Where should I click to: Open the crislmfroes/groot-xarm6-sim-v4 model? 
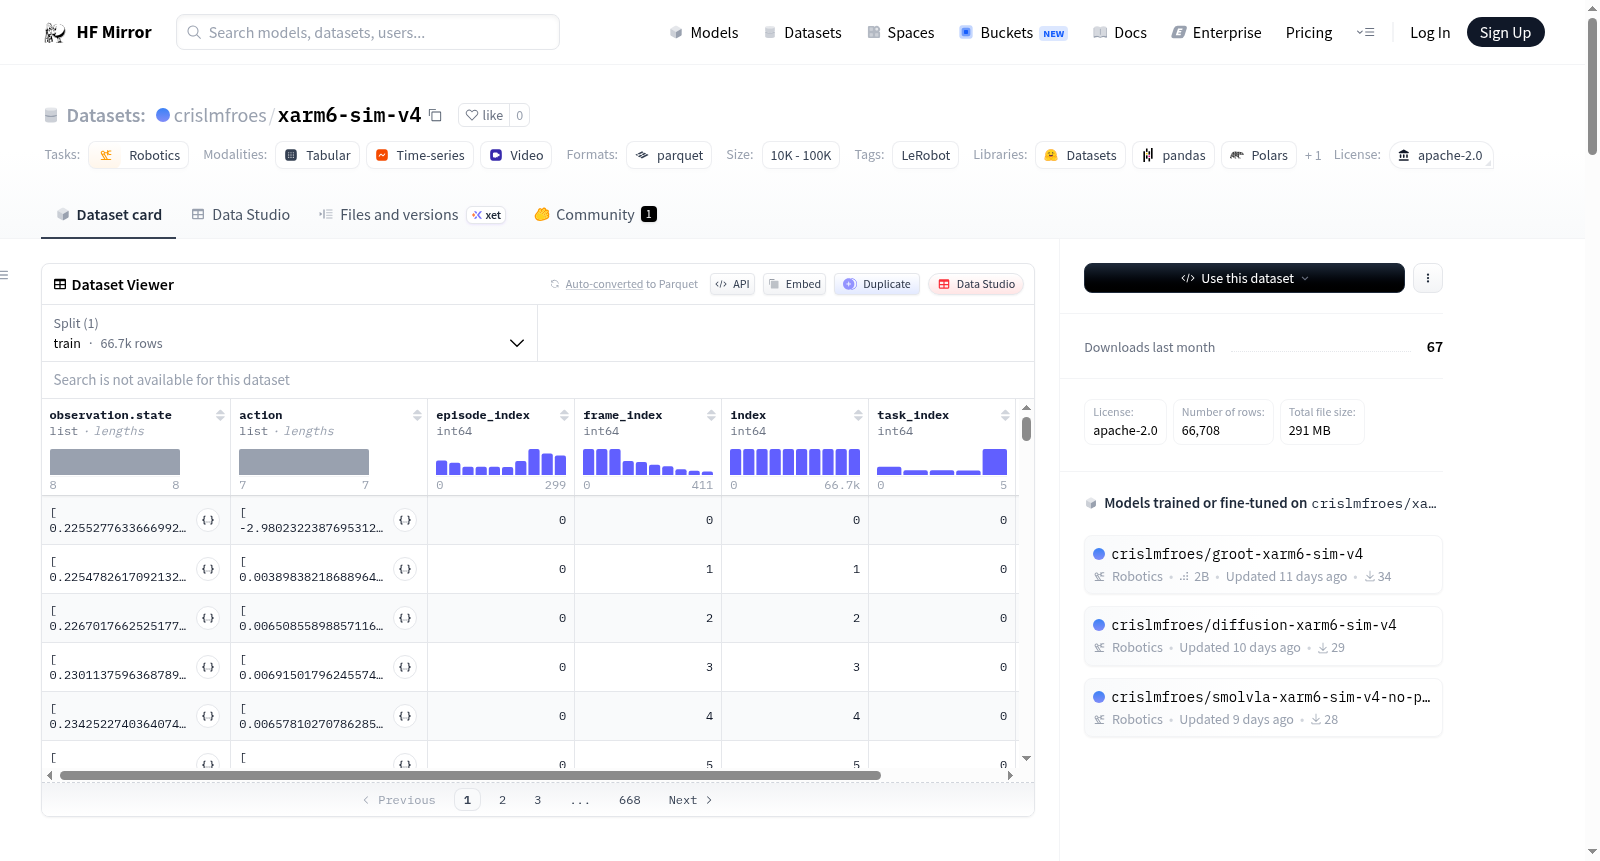(x=1263, y=565)
